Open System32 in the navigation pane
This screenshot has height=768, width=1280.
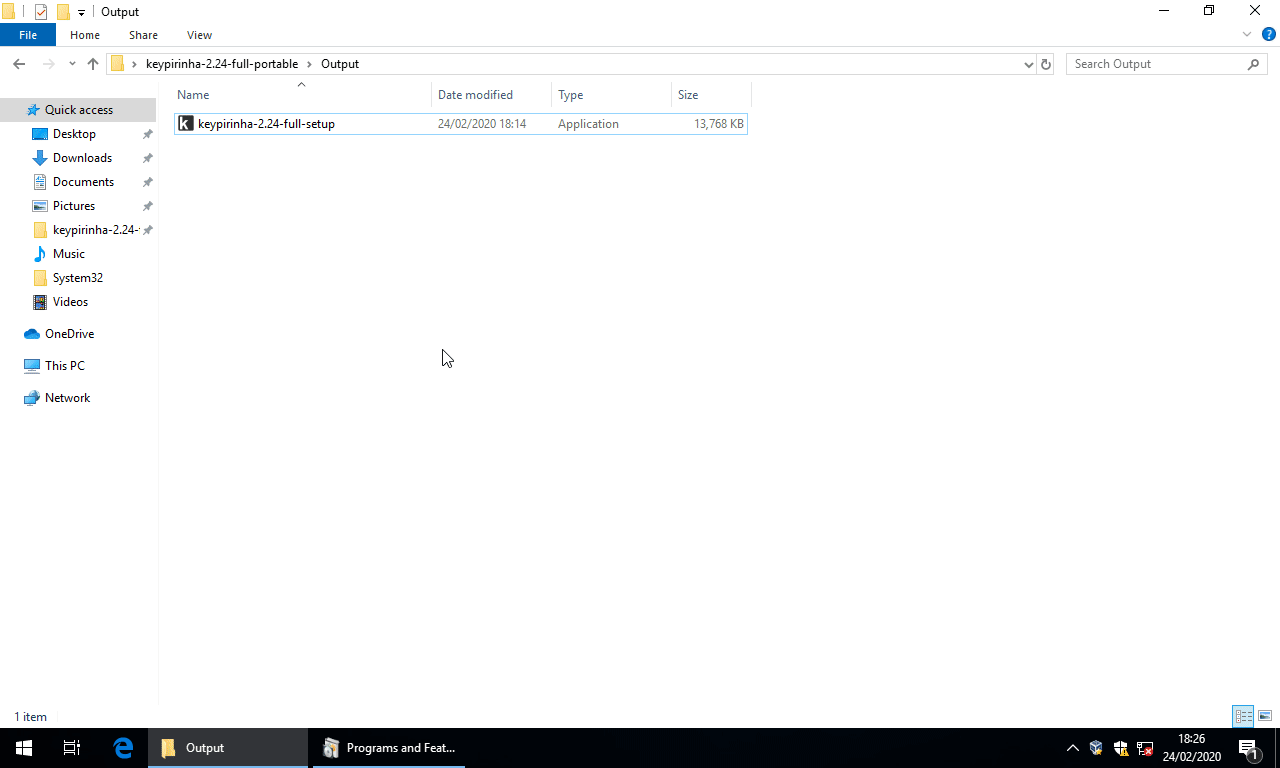78,278
